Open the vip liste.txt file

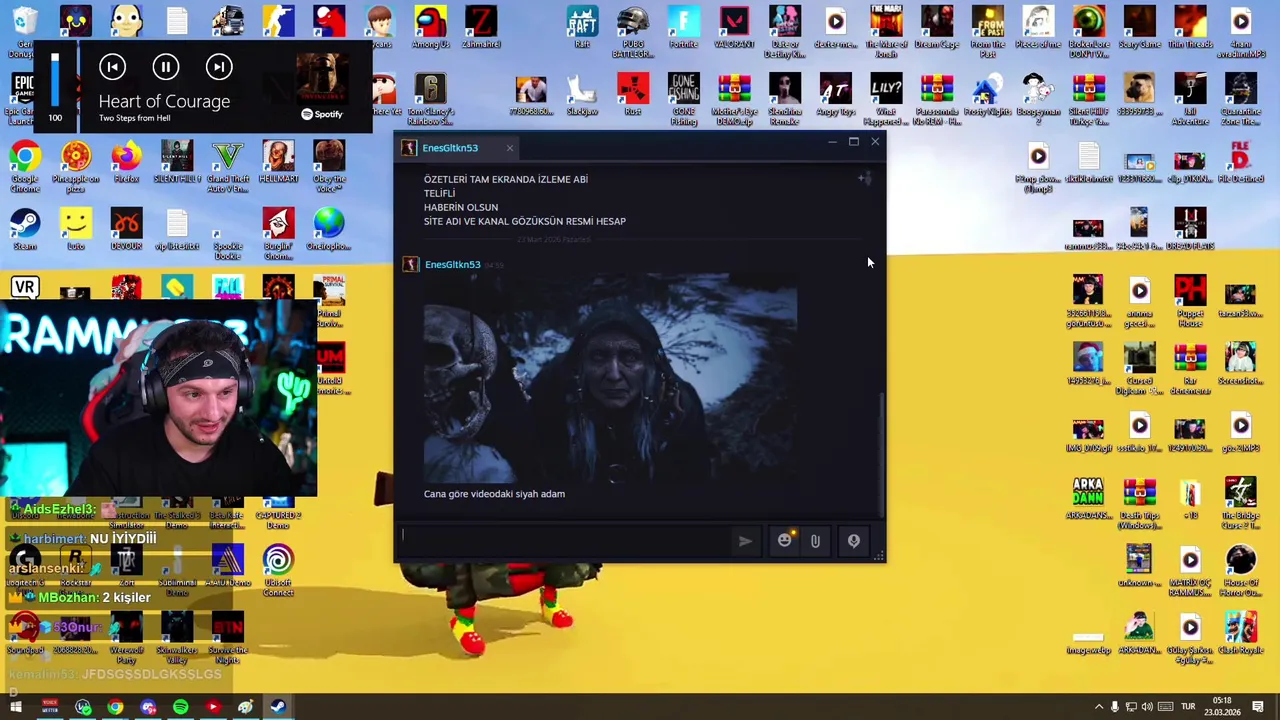(x=177, y=230)
